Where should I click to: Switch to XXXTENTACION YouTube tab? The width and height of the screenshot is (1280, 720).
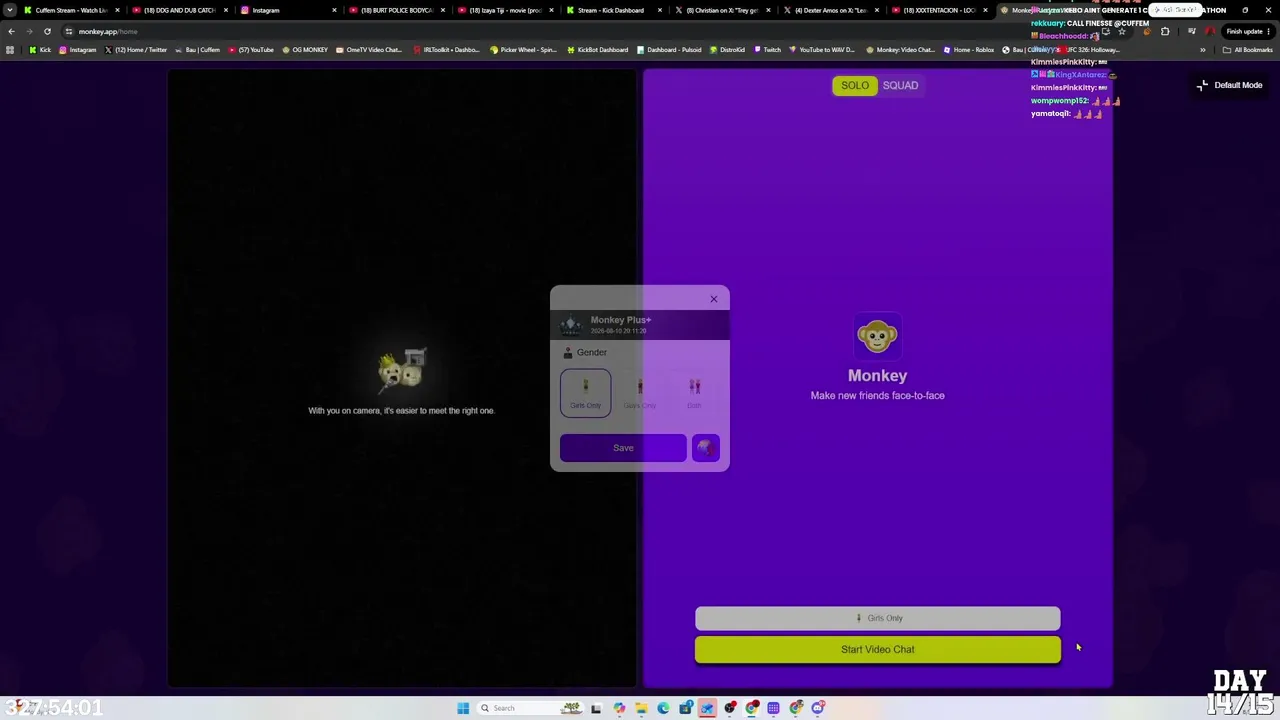coord(938,10)
